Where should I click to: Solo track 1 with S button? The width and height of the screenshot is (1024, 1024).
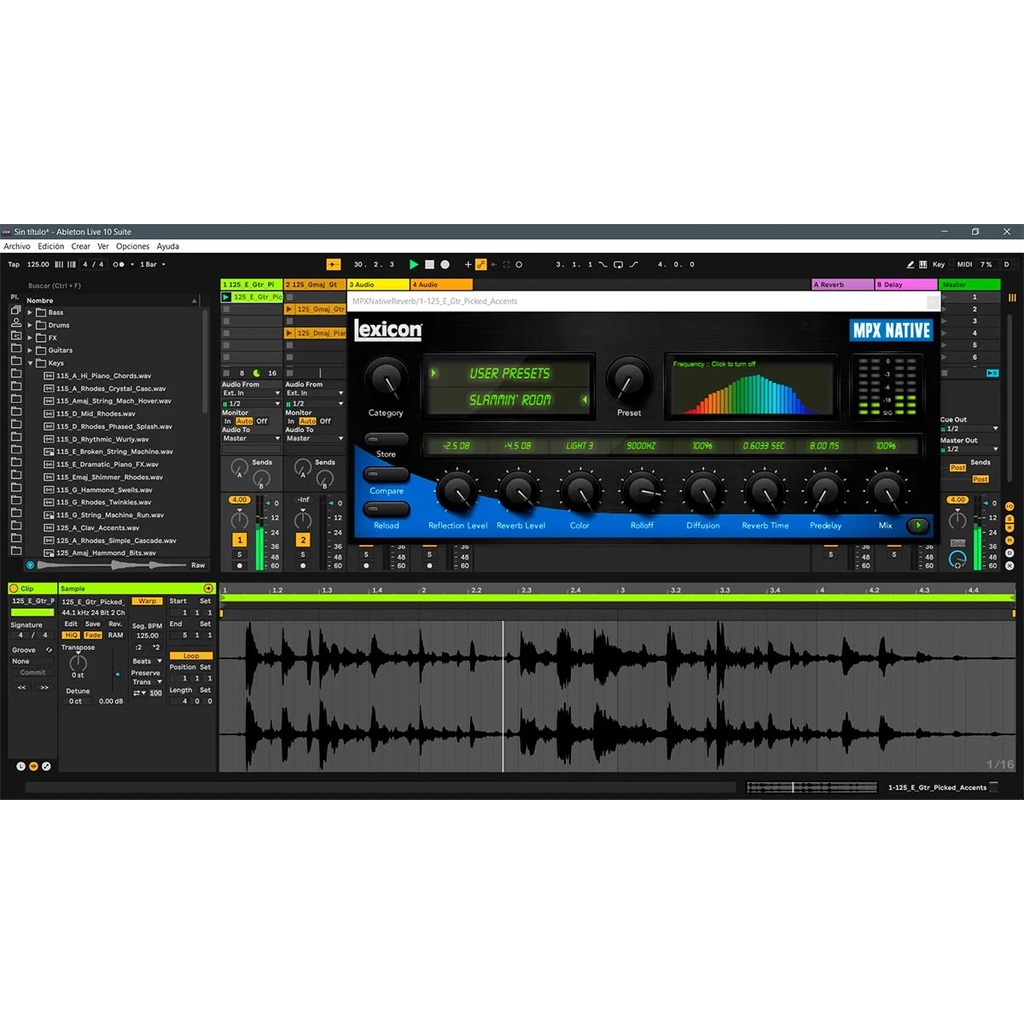[x=240, y=554]
